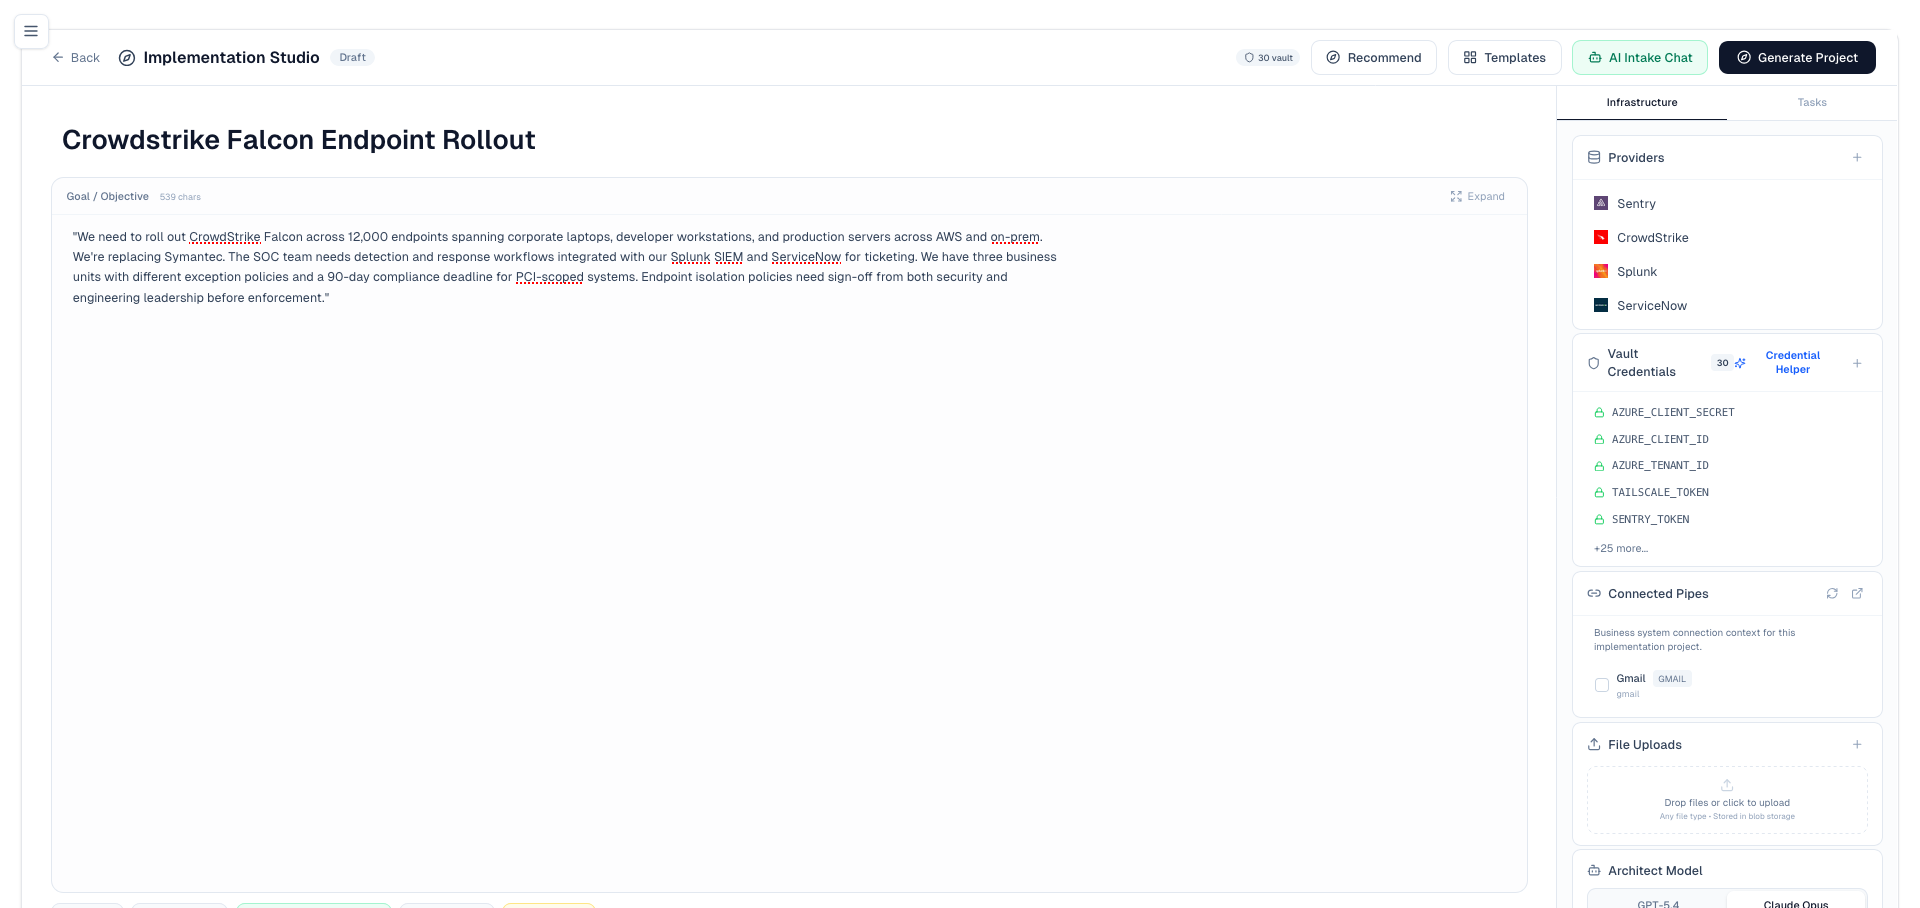
Task: Open the Credential Helper link
Action: 1793,363
